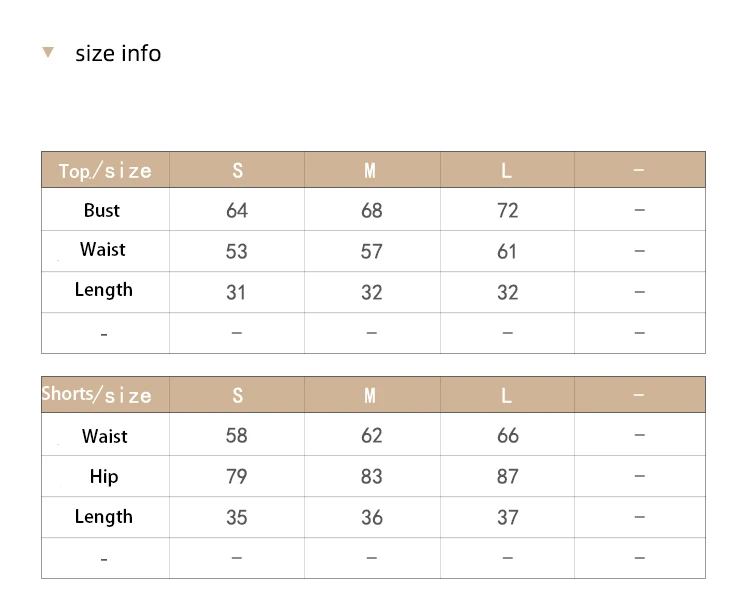Click the L column header in Top table

[x=507, y=170]
